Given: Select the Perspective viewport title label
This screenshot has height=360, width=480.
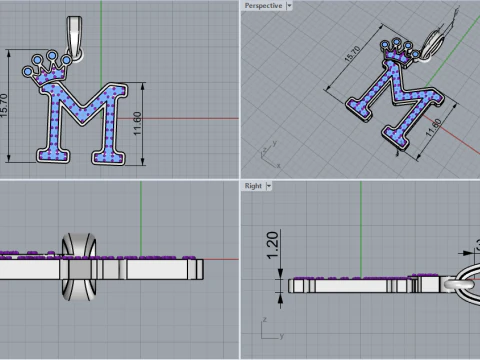Looking at the screenshot, I should click(263, 6).
